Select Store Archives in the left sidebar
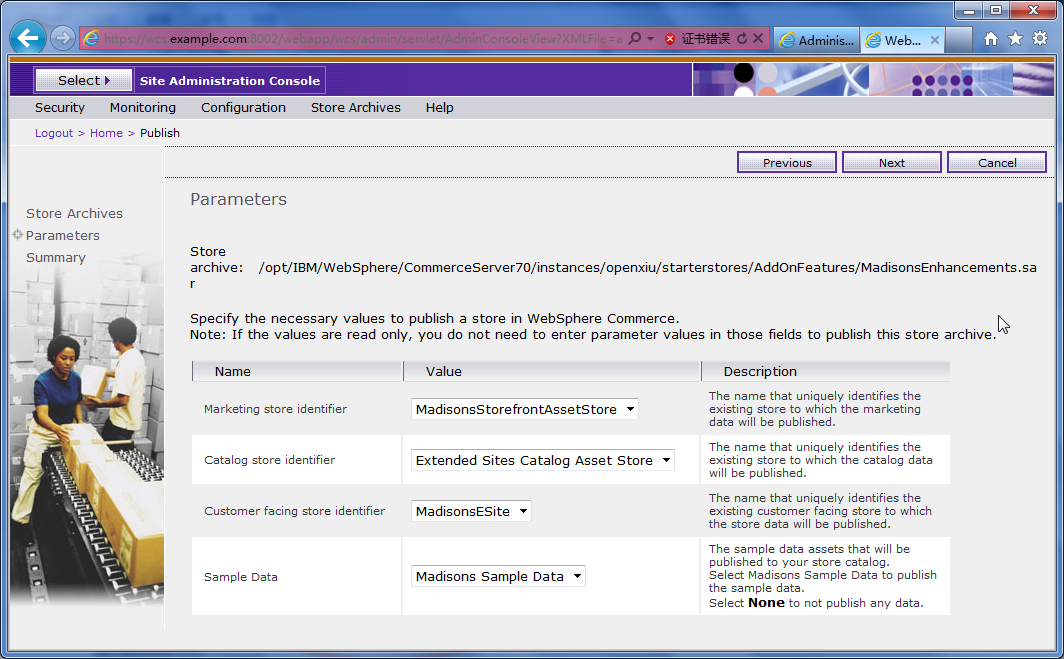The height and width of the screenshot is (659, 1064). point(75,213)
